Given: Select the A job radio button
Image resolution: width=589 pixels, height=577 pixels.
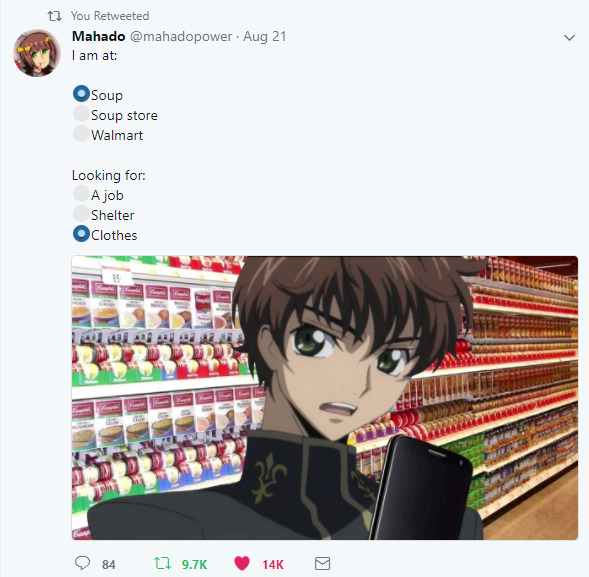Looking at the screenshot, I should click(x=81, y=194).
